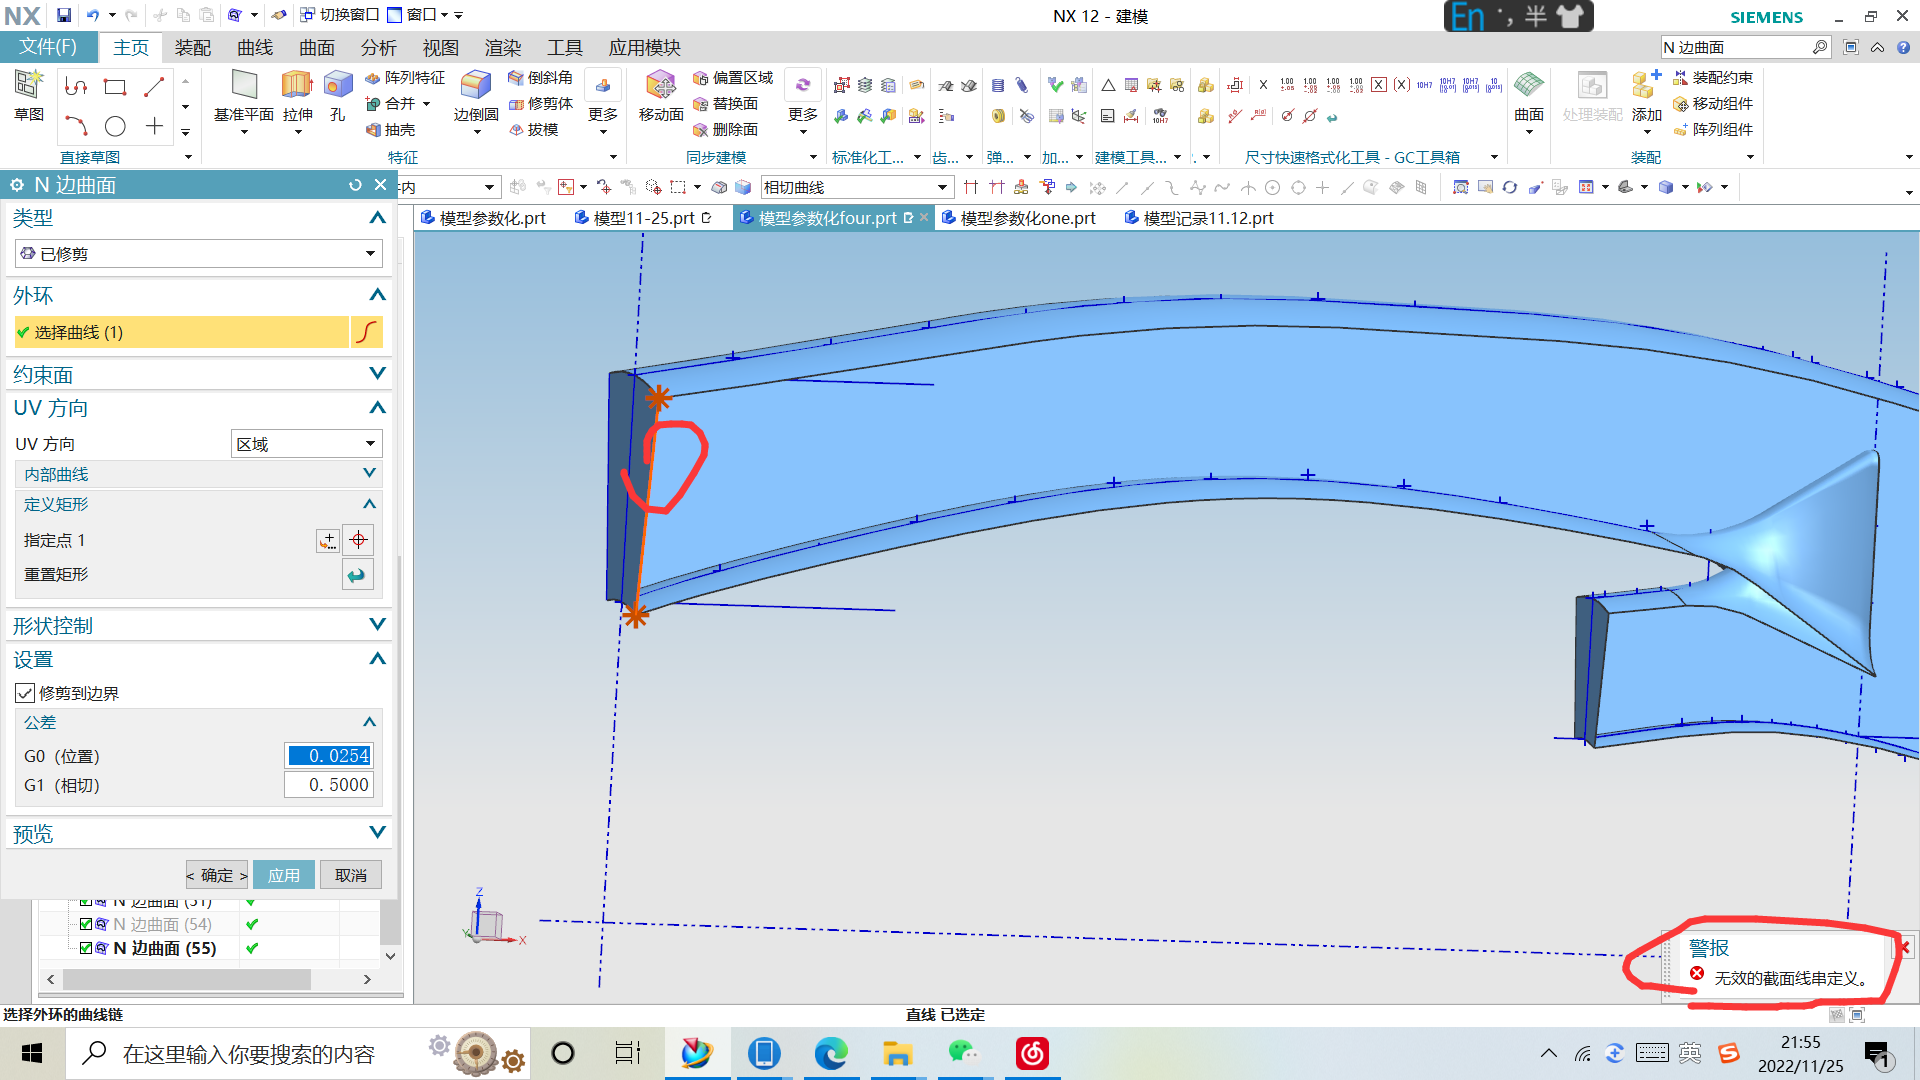Toggle checkbox for N 边曲面 (54)

(86, 924)
